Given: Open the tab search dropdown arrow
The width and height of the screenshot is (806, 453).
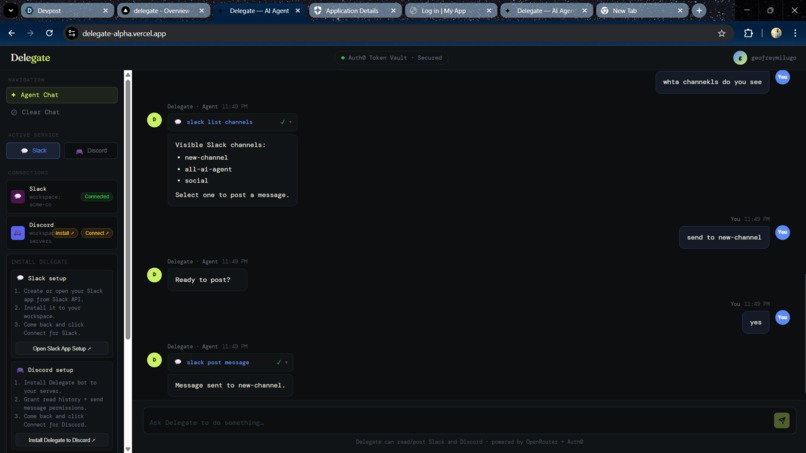Looking at the screenshot, I should tap(10, 10).
